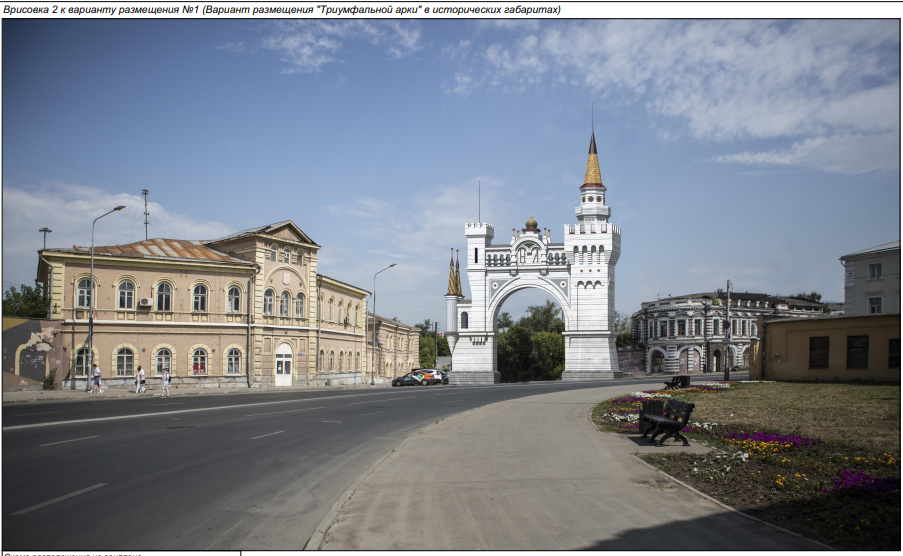The image size is (903, 556).
Task: Click the pedestrians walking on the left sidewalk
Action: tap(139, 379)
